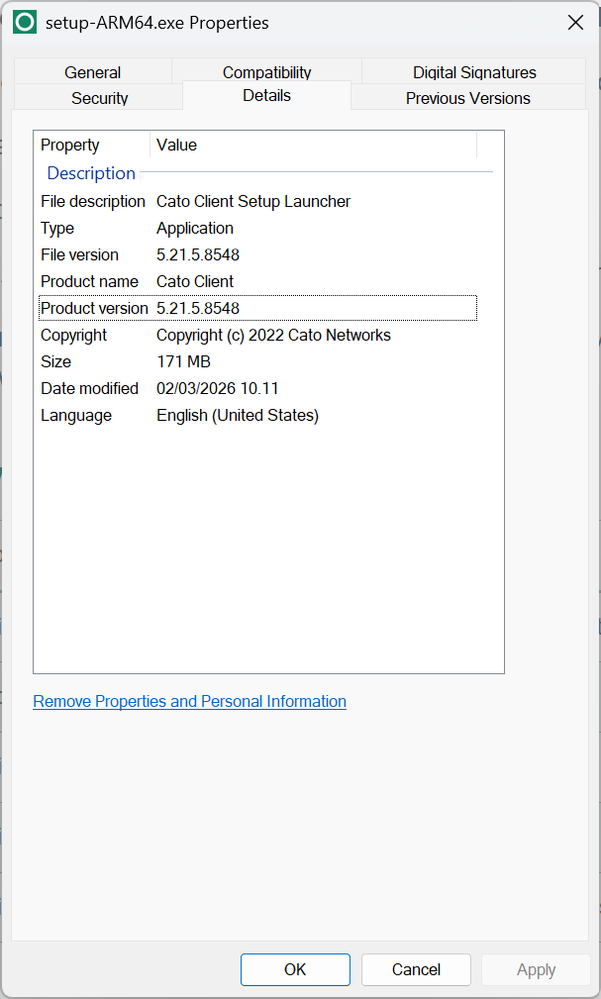
Task: Click the Property column header
Action: tap(91, 145)
